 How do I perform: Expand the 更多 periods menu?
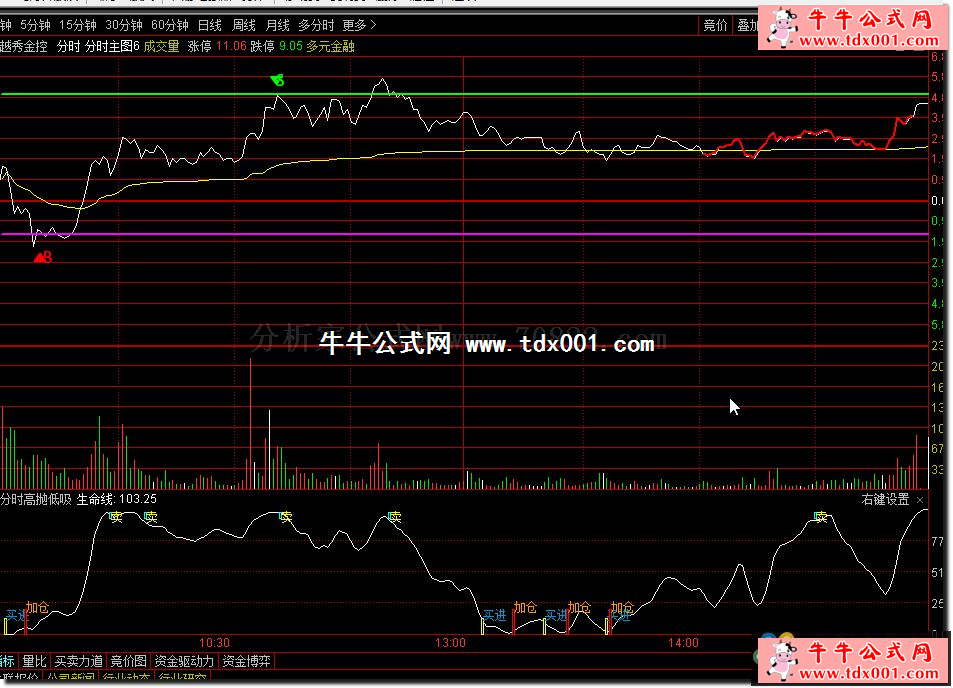(x=359, y=25)
